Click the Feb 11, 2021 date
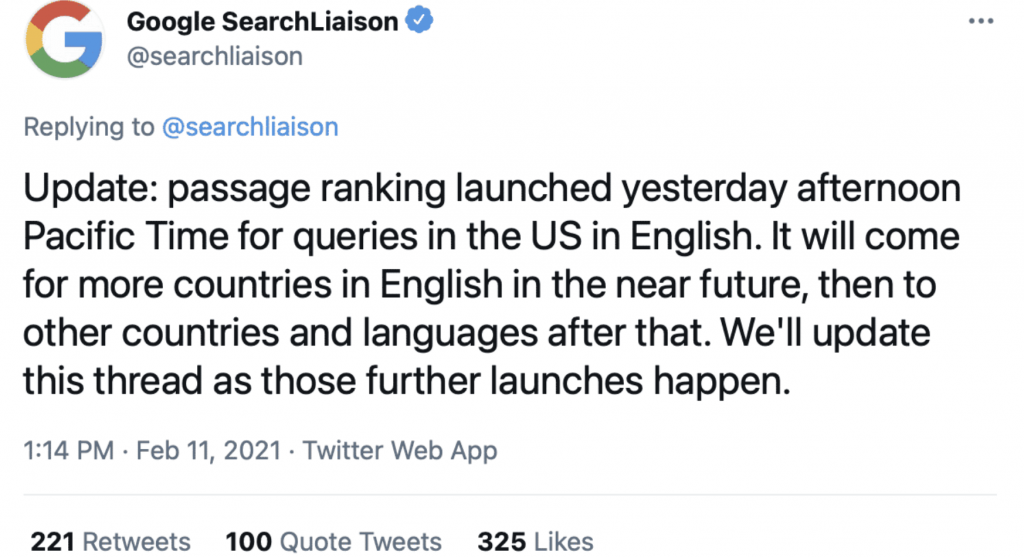The height and width of the screenshot is (558, 1024). click(208, 451)
